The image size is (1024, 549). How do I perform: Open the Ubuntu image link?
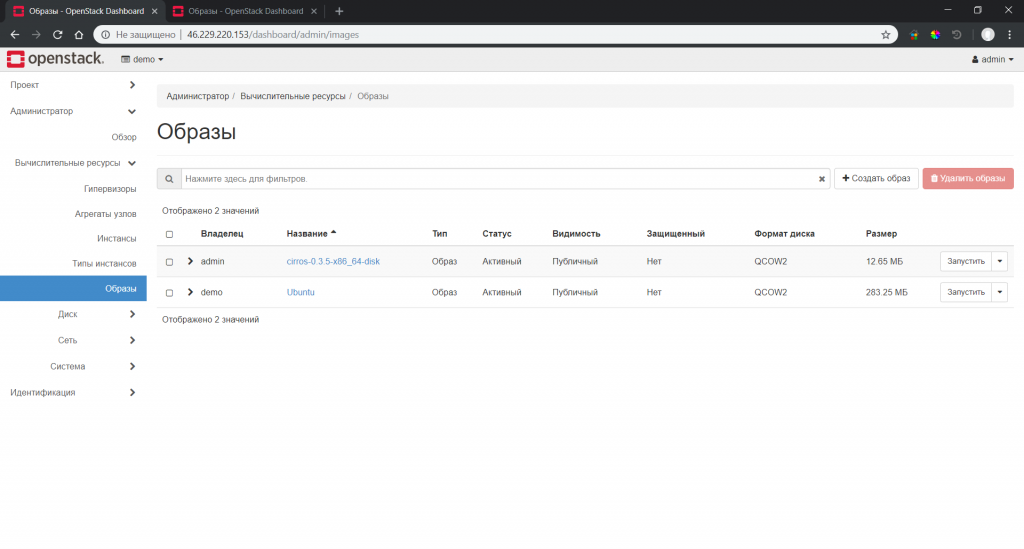(x=300, y=292)
